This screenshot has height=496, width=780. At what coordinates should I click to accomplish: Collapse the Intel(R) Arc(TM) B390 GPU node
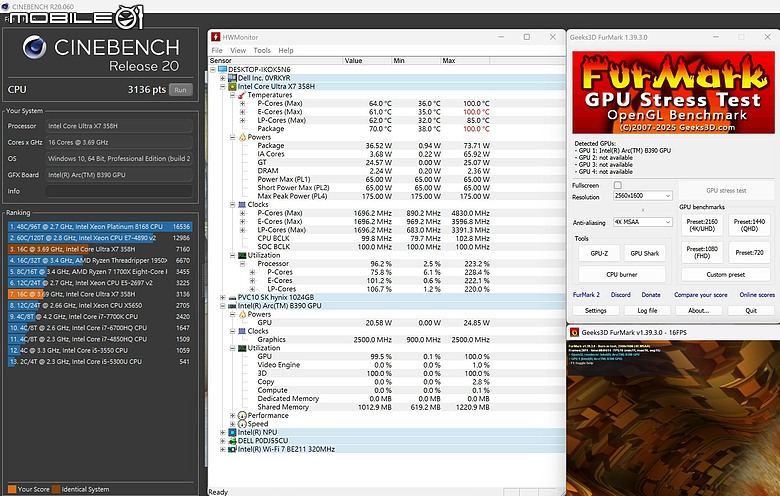click(223, 306)
